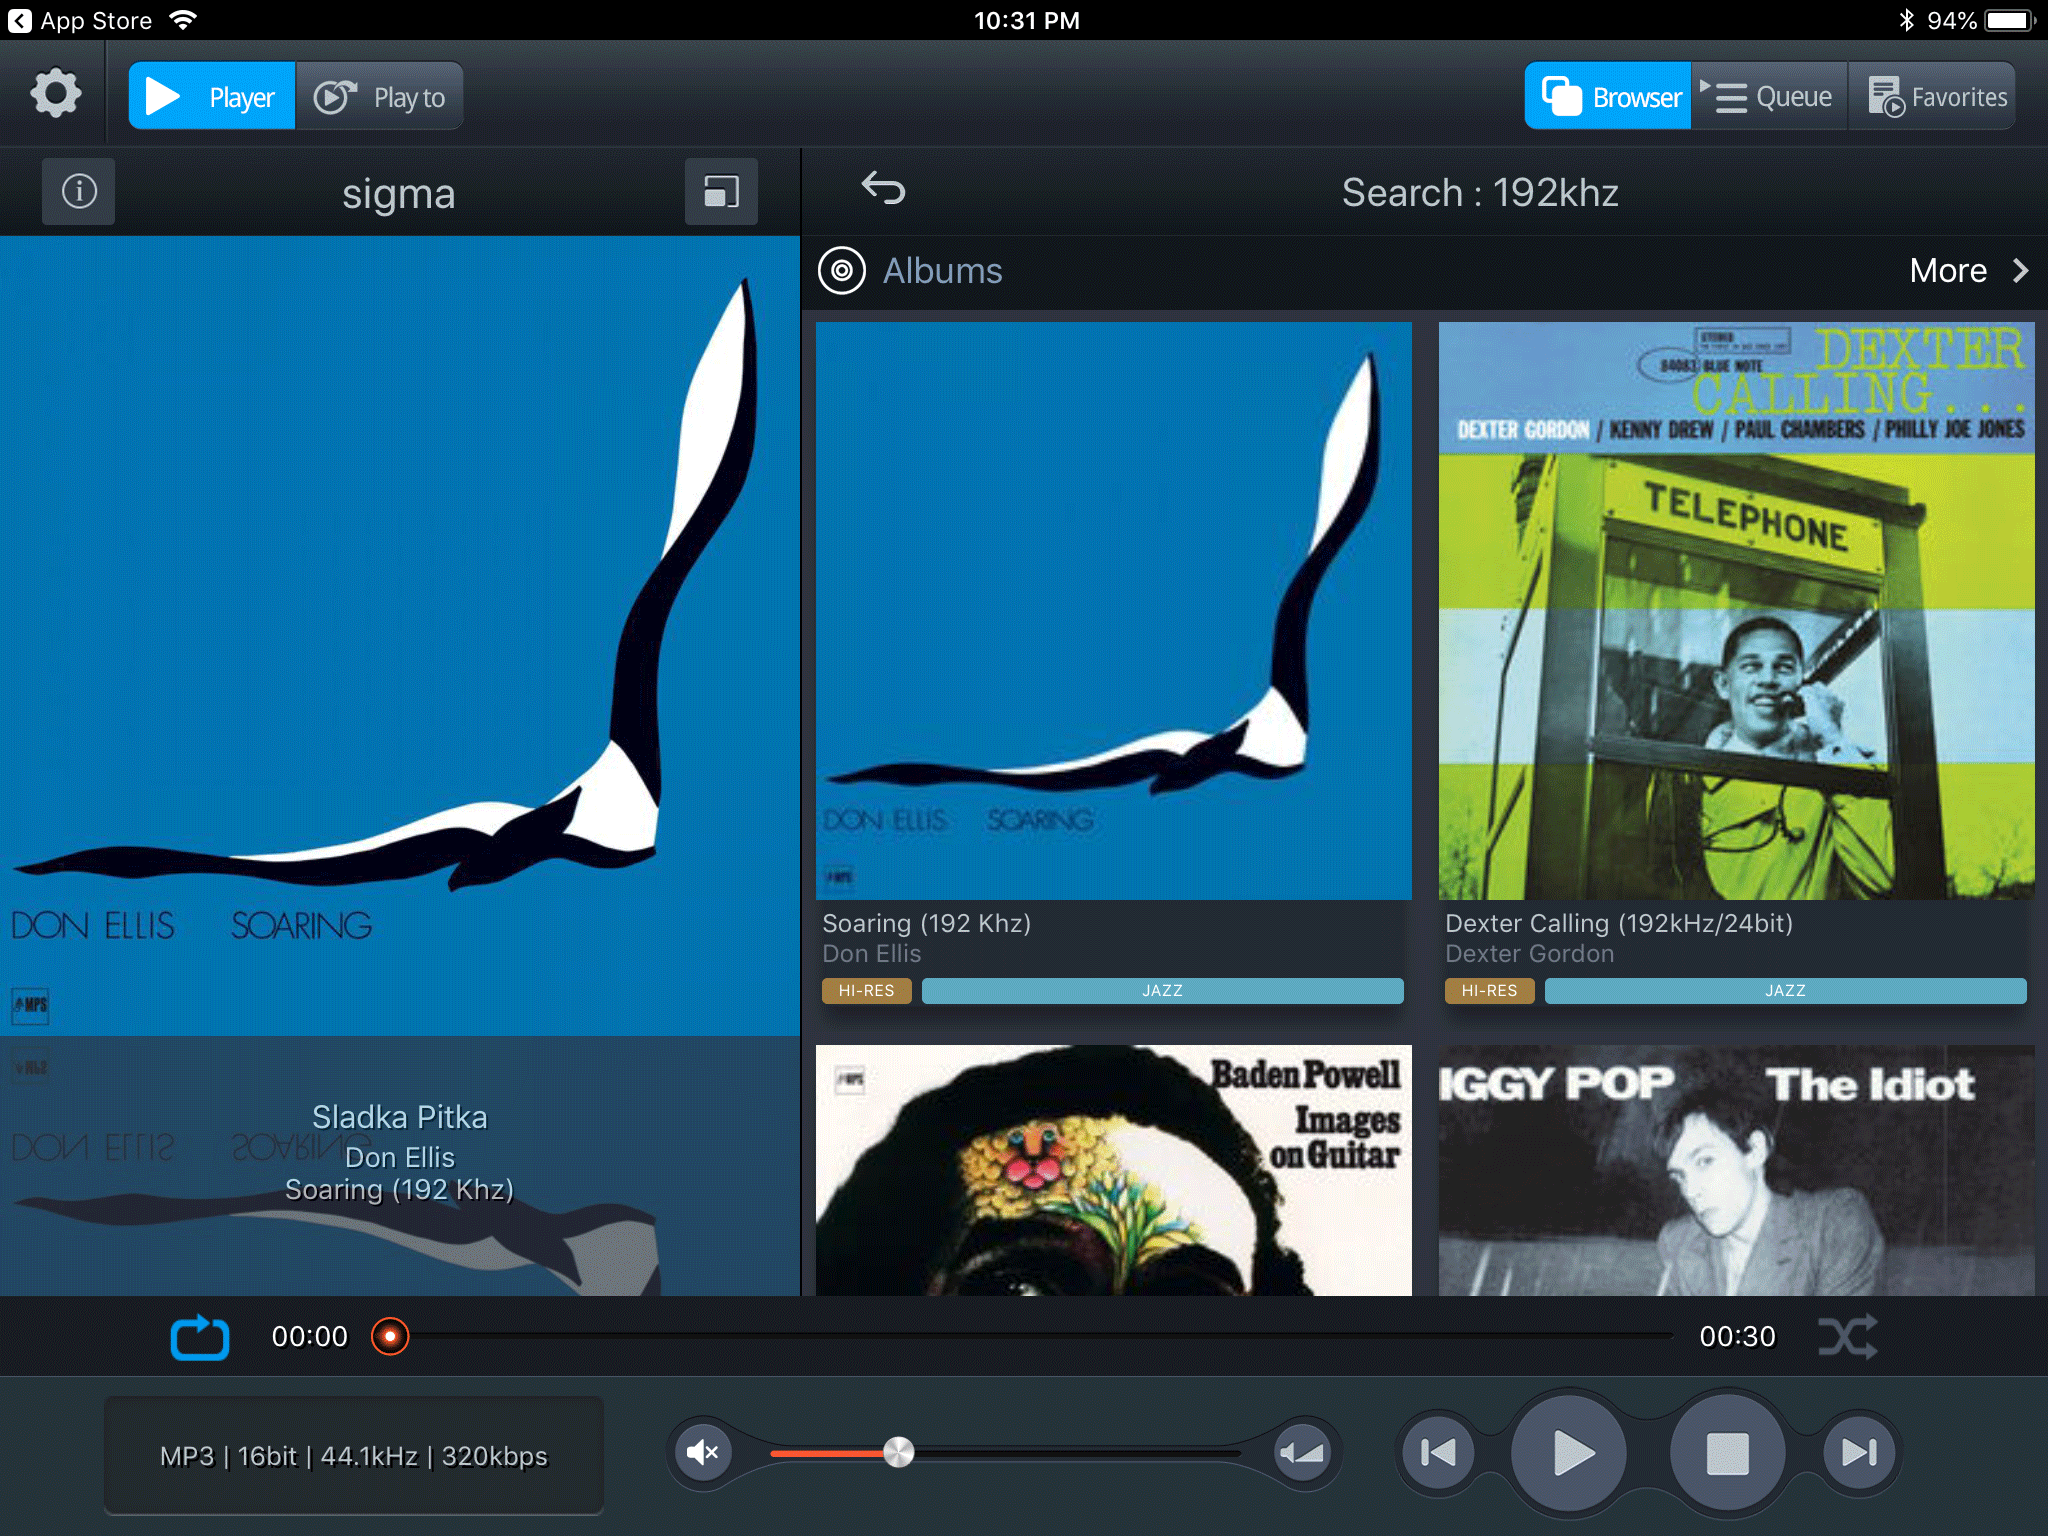Go back using the return arrow
This screenshot has width=2048, height=1536.
pos(883,188)
